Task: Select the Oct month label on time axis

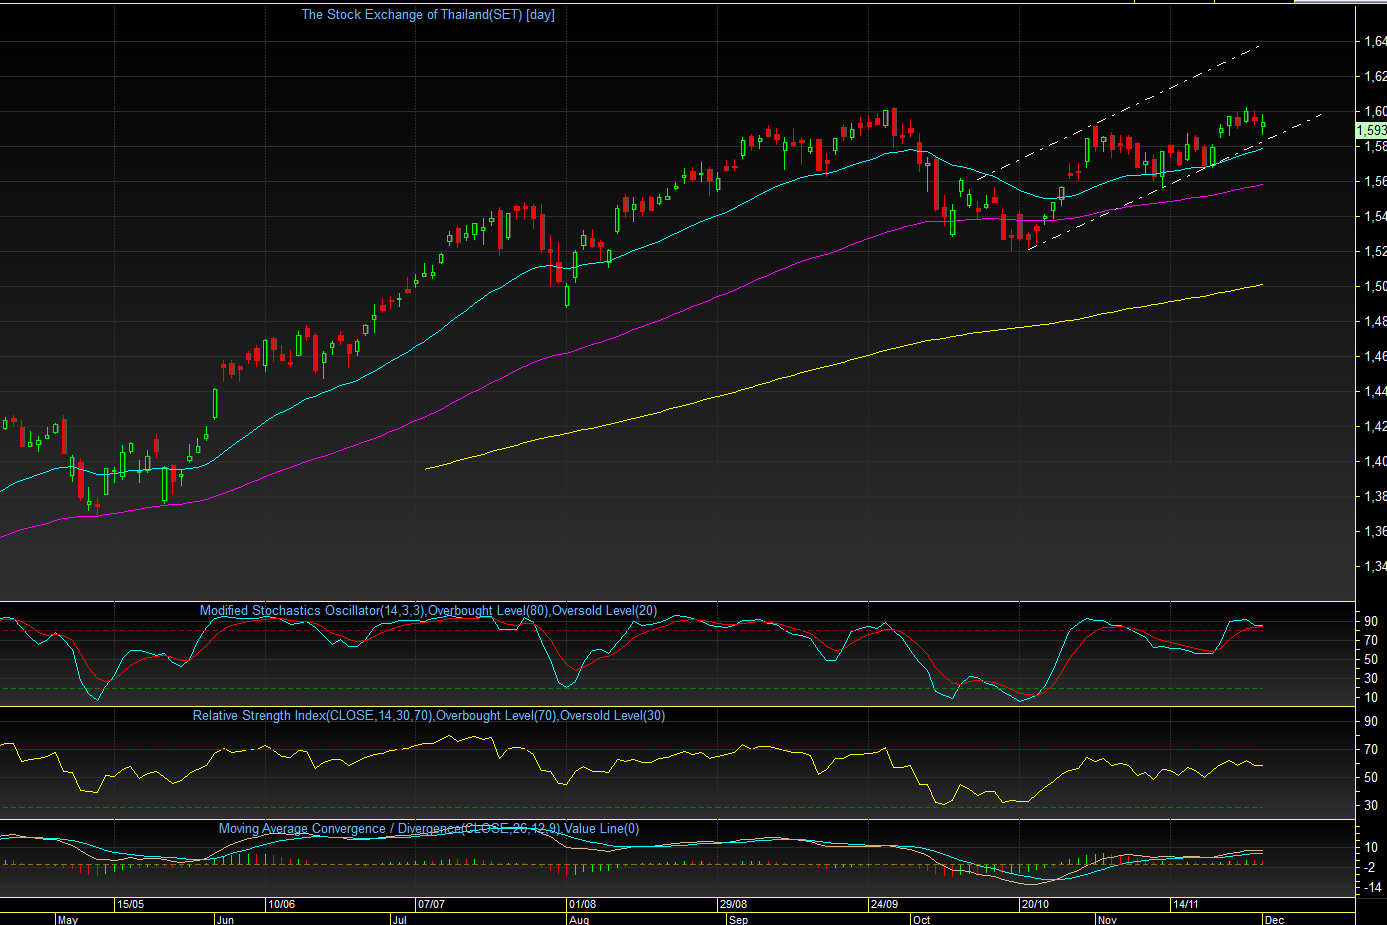Action: [x=921, y=919]
